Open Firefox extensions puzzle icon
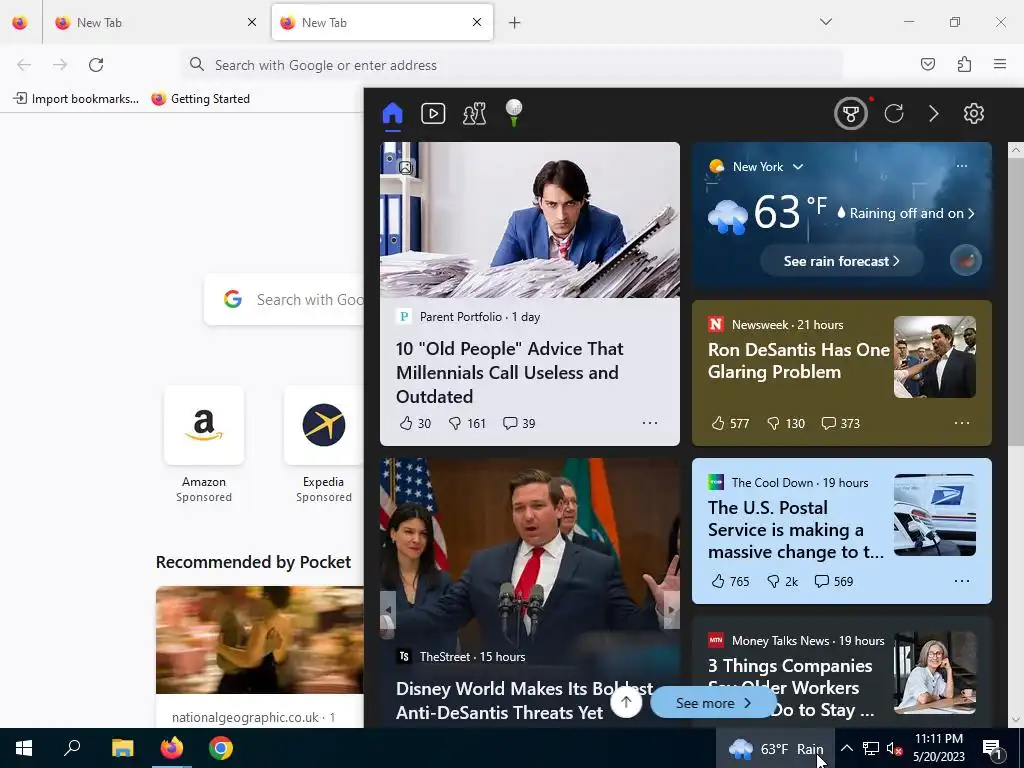Viewport: 1024px width, 768px height. click(964, 64)
